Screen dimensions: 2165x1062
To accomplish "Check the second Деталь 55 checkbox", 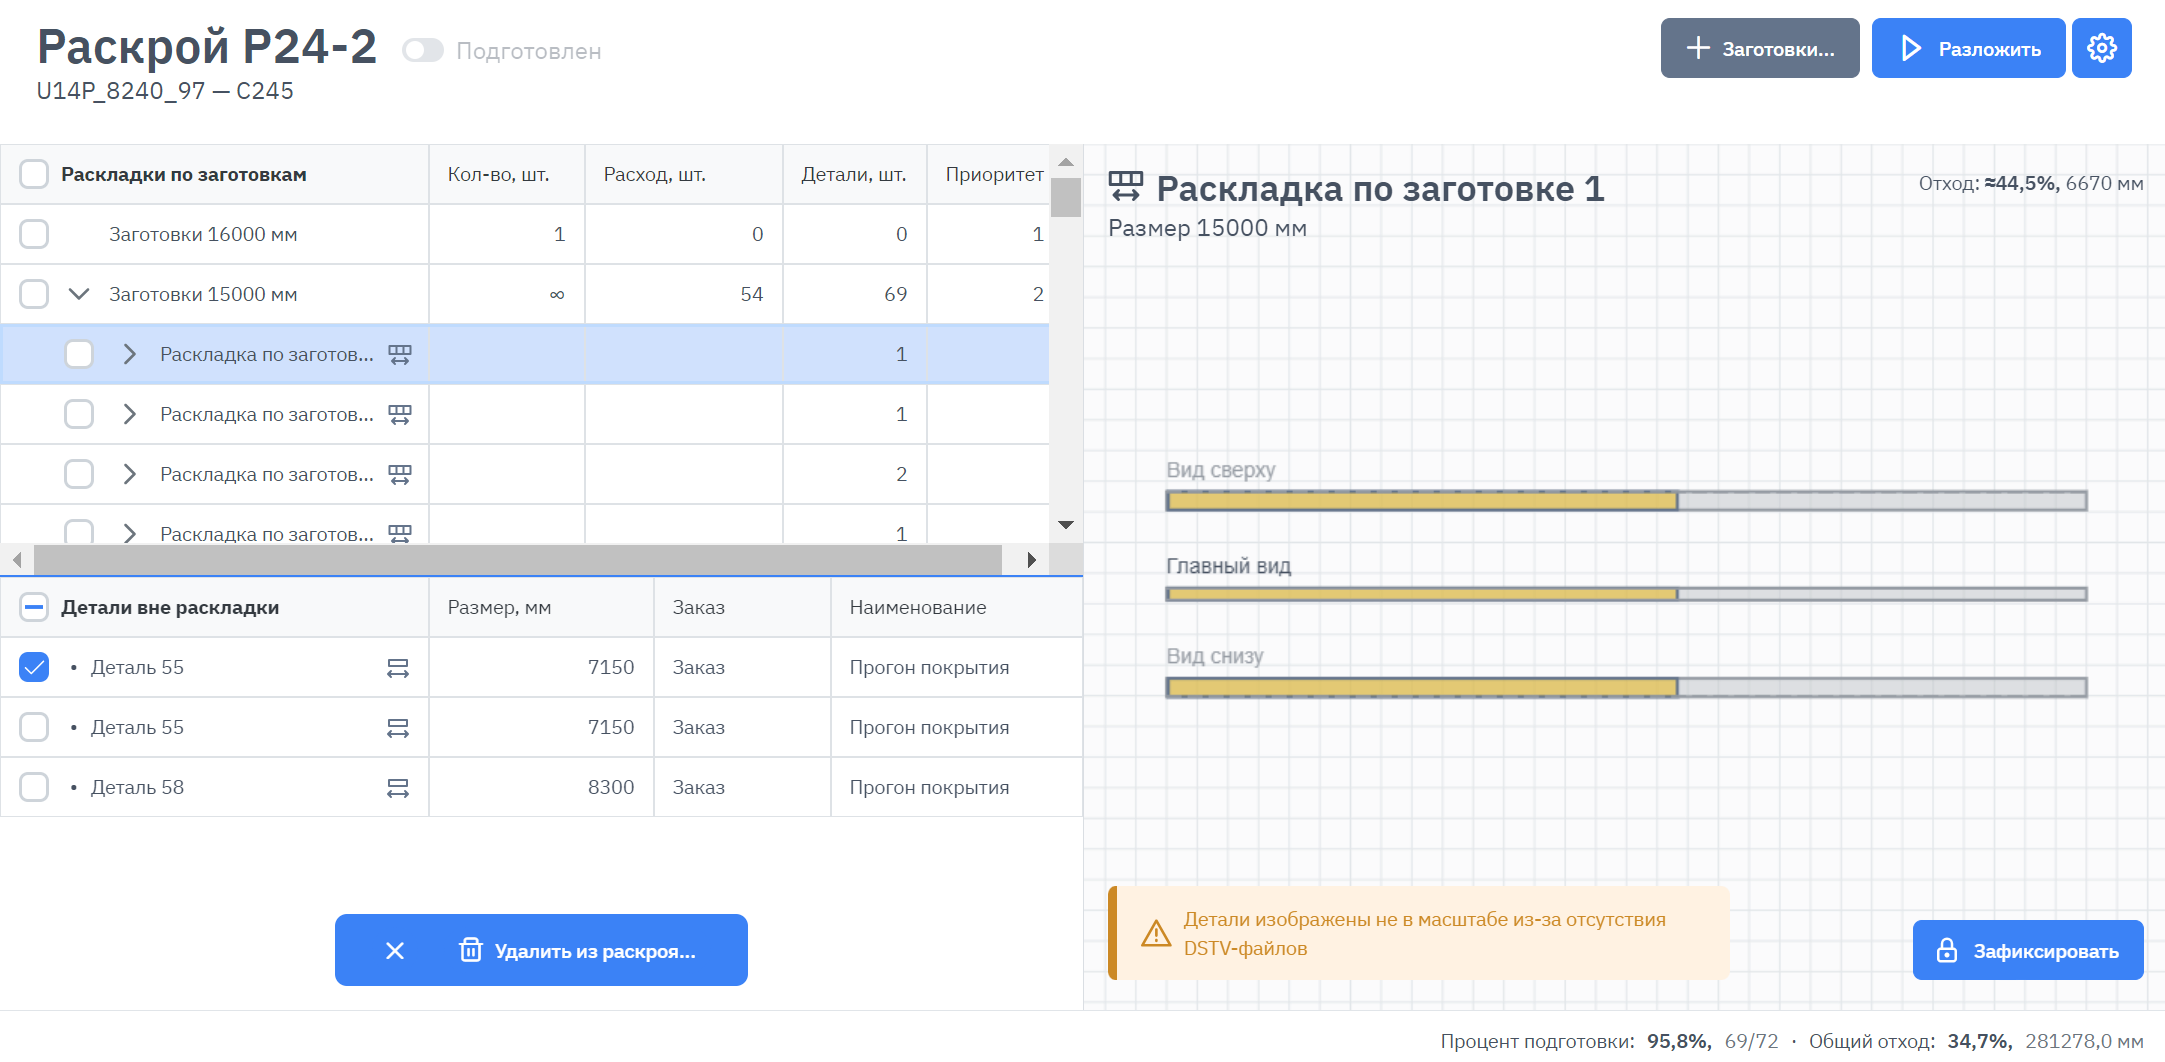I will tap(34, 727).
